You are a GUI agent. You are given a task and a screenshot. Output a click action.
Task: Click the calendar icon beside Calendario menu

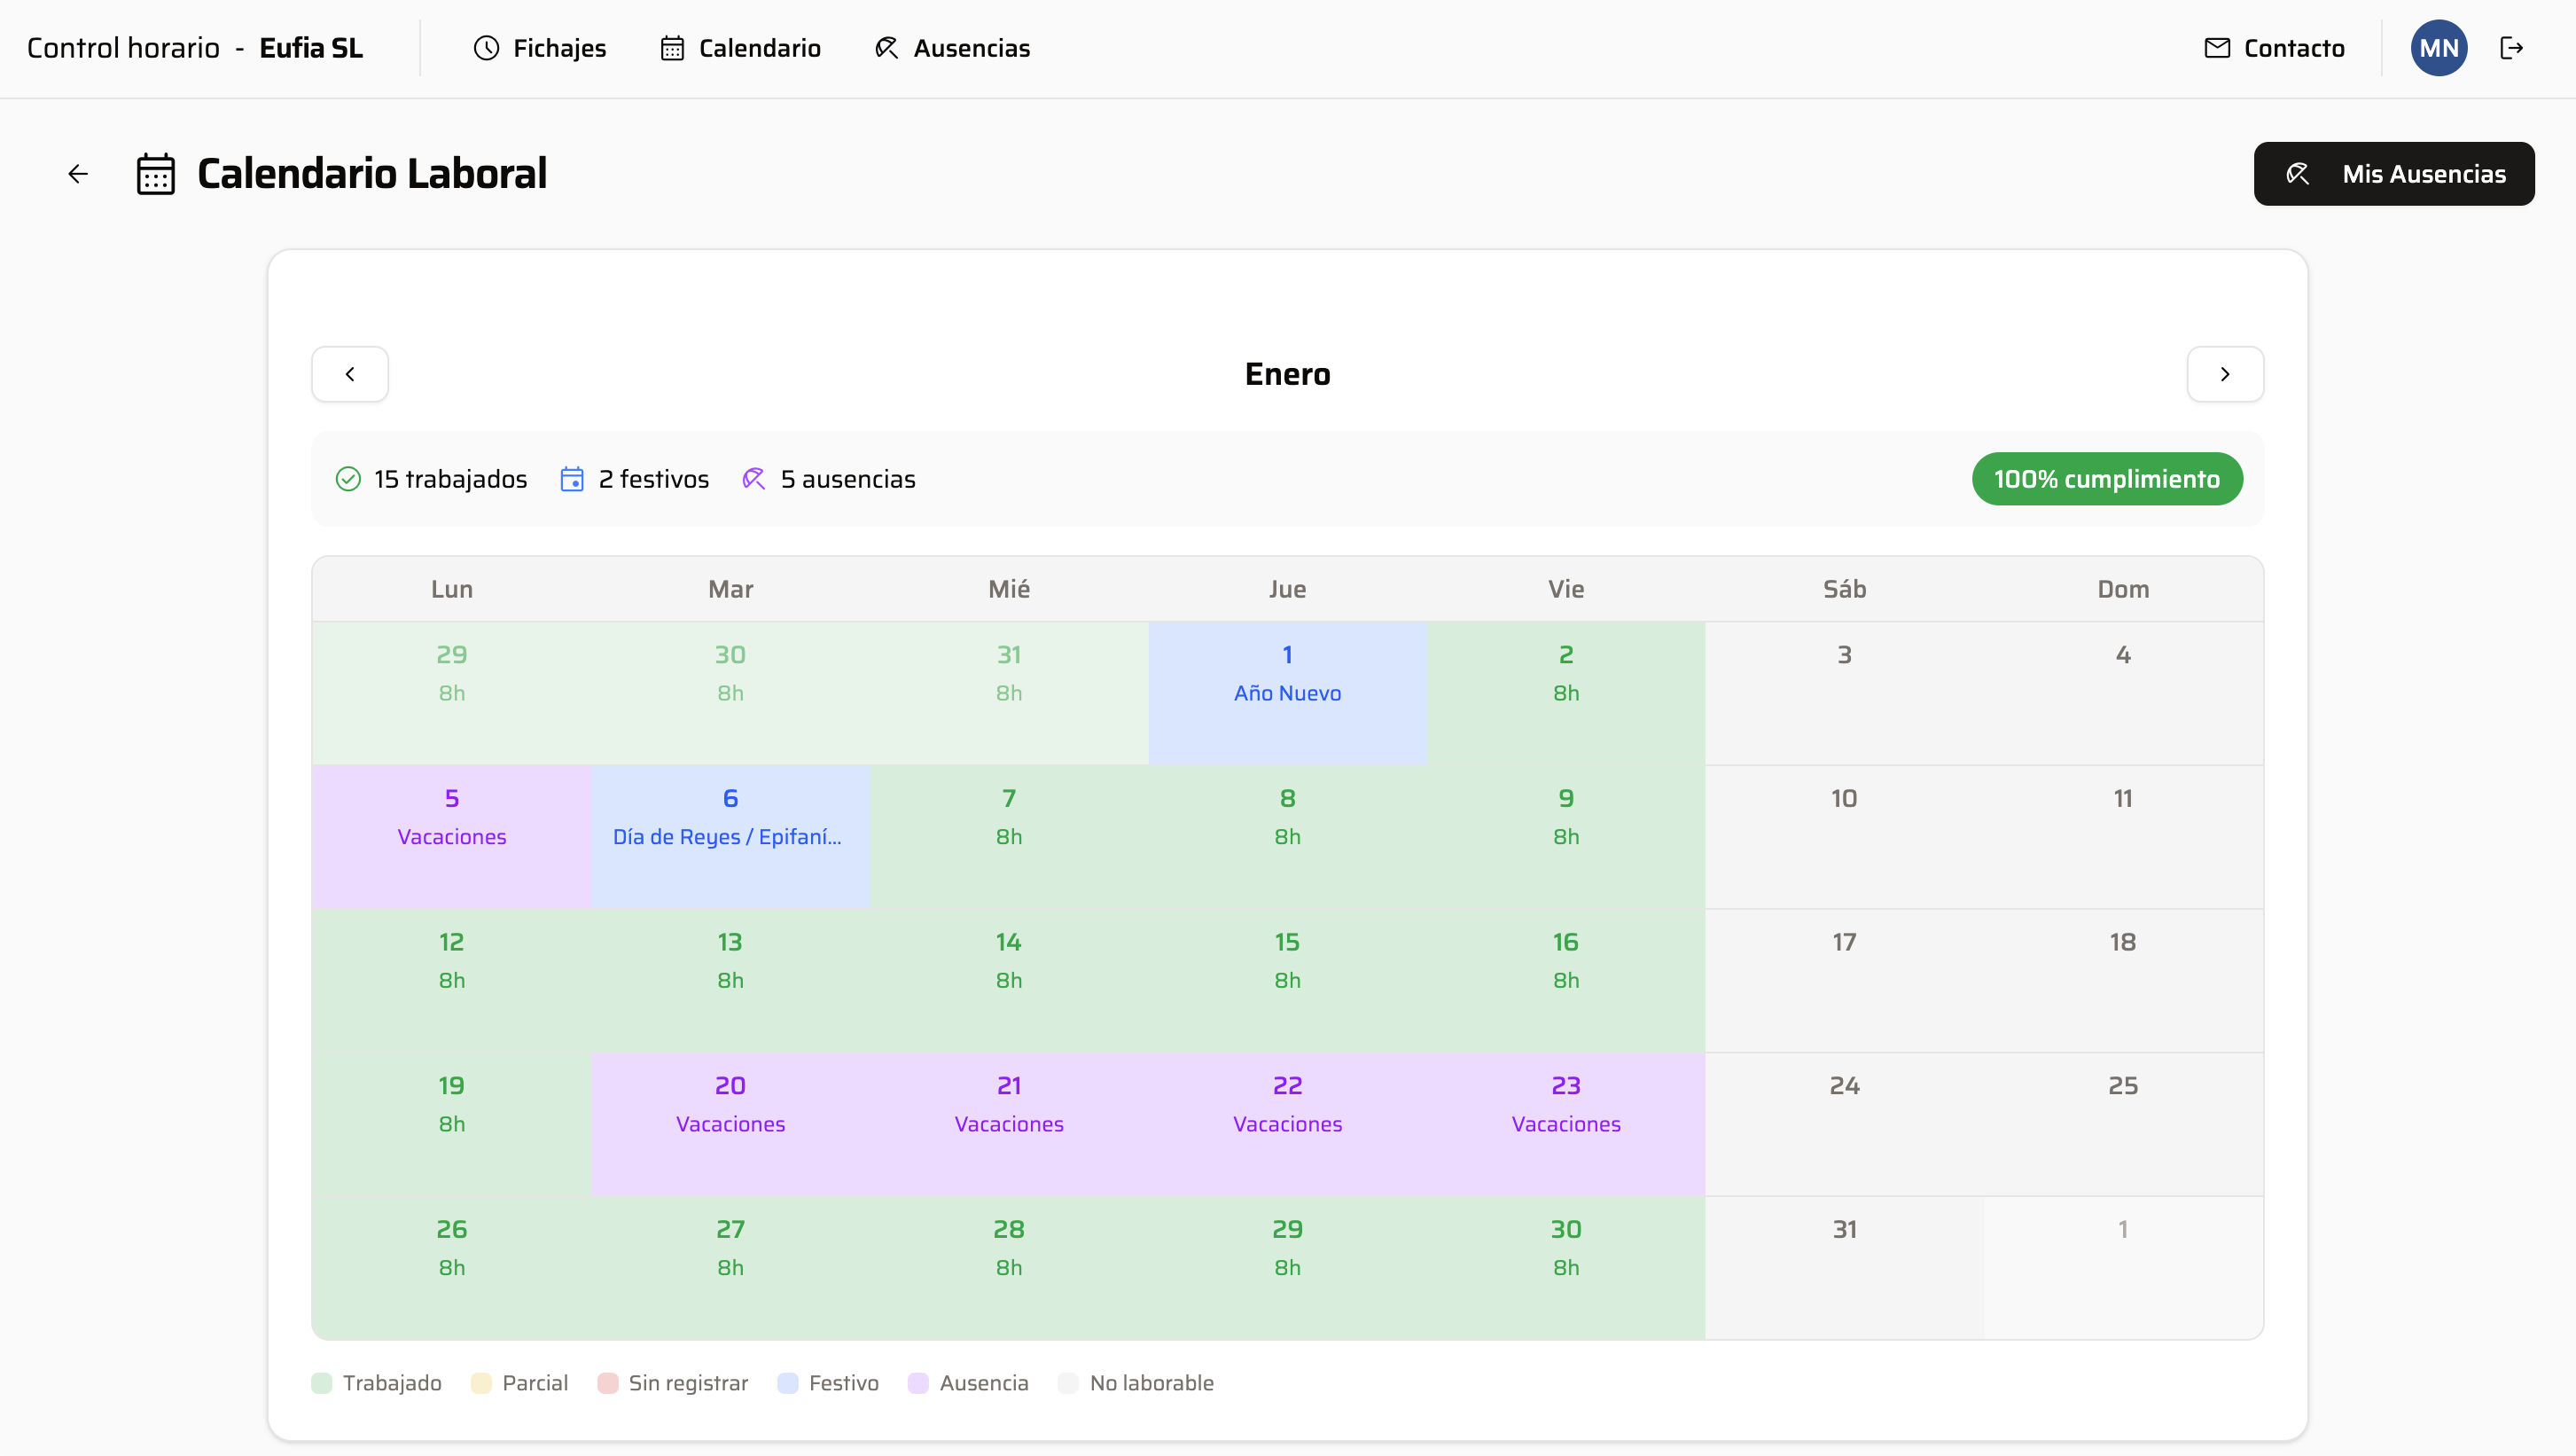(x=672, y=48)
